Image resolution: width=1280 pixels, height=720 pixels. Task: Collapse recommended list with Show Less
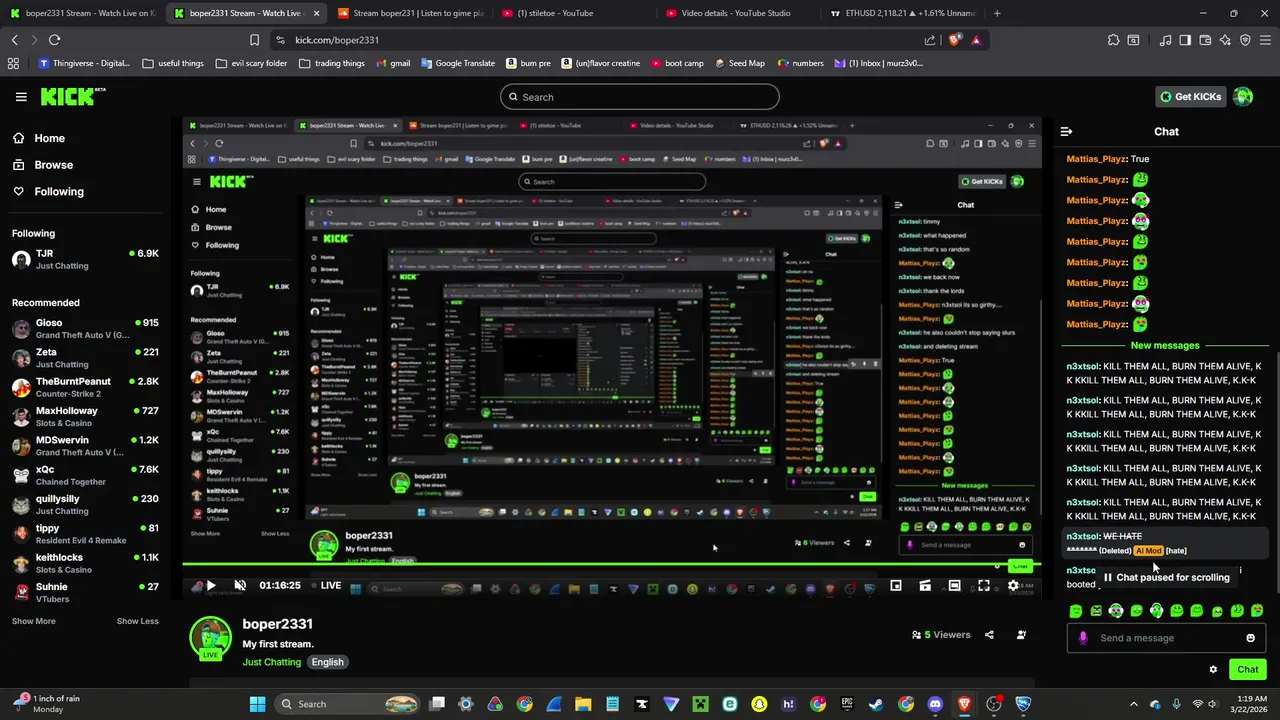pyautogui.click(x=138, y=621)
